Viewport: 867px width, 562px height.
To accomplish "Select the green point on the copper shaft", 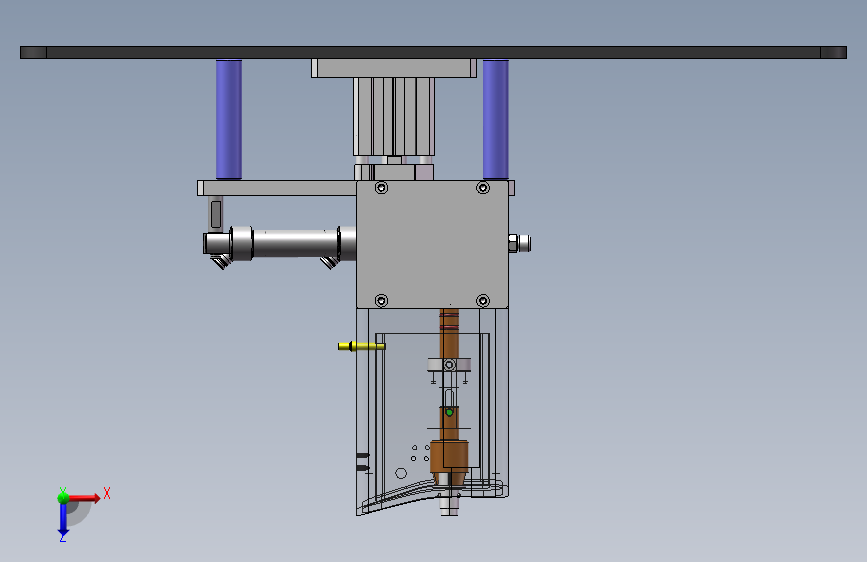I will click(x=450, y=413).
